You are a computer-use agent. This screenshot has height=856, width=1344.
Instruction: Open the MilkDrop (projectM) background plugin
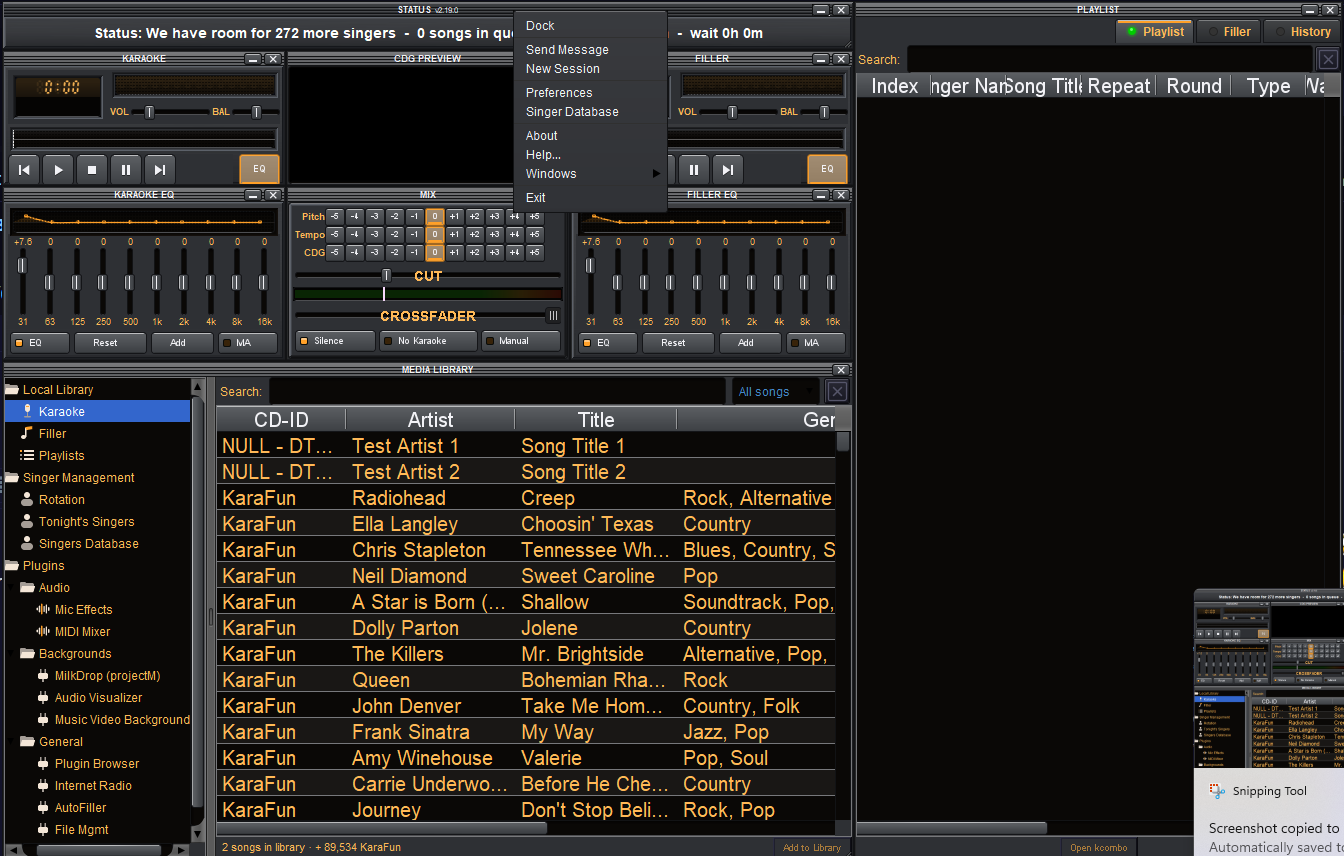coord(107,675)
